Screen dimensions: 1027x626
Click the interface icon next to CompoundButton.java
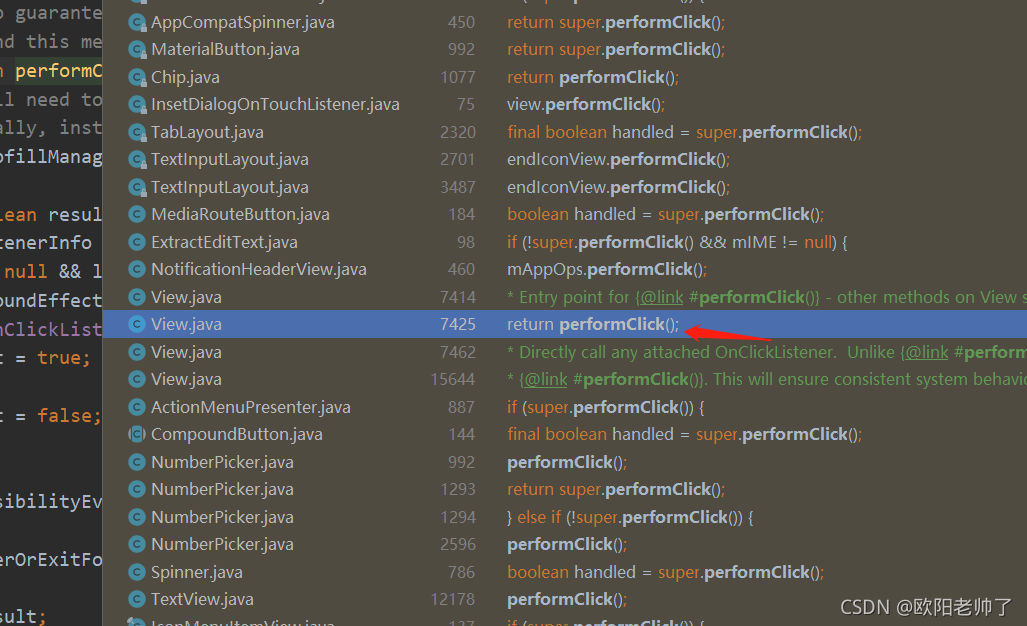click(x=136, y=434)
